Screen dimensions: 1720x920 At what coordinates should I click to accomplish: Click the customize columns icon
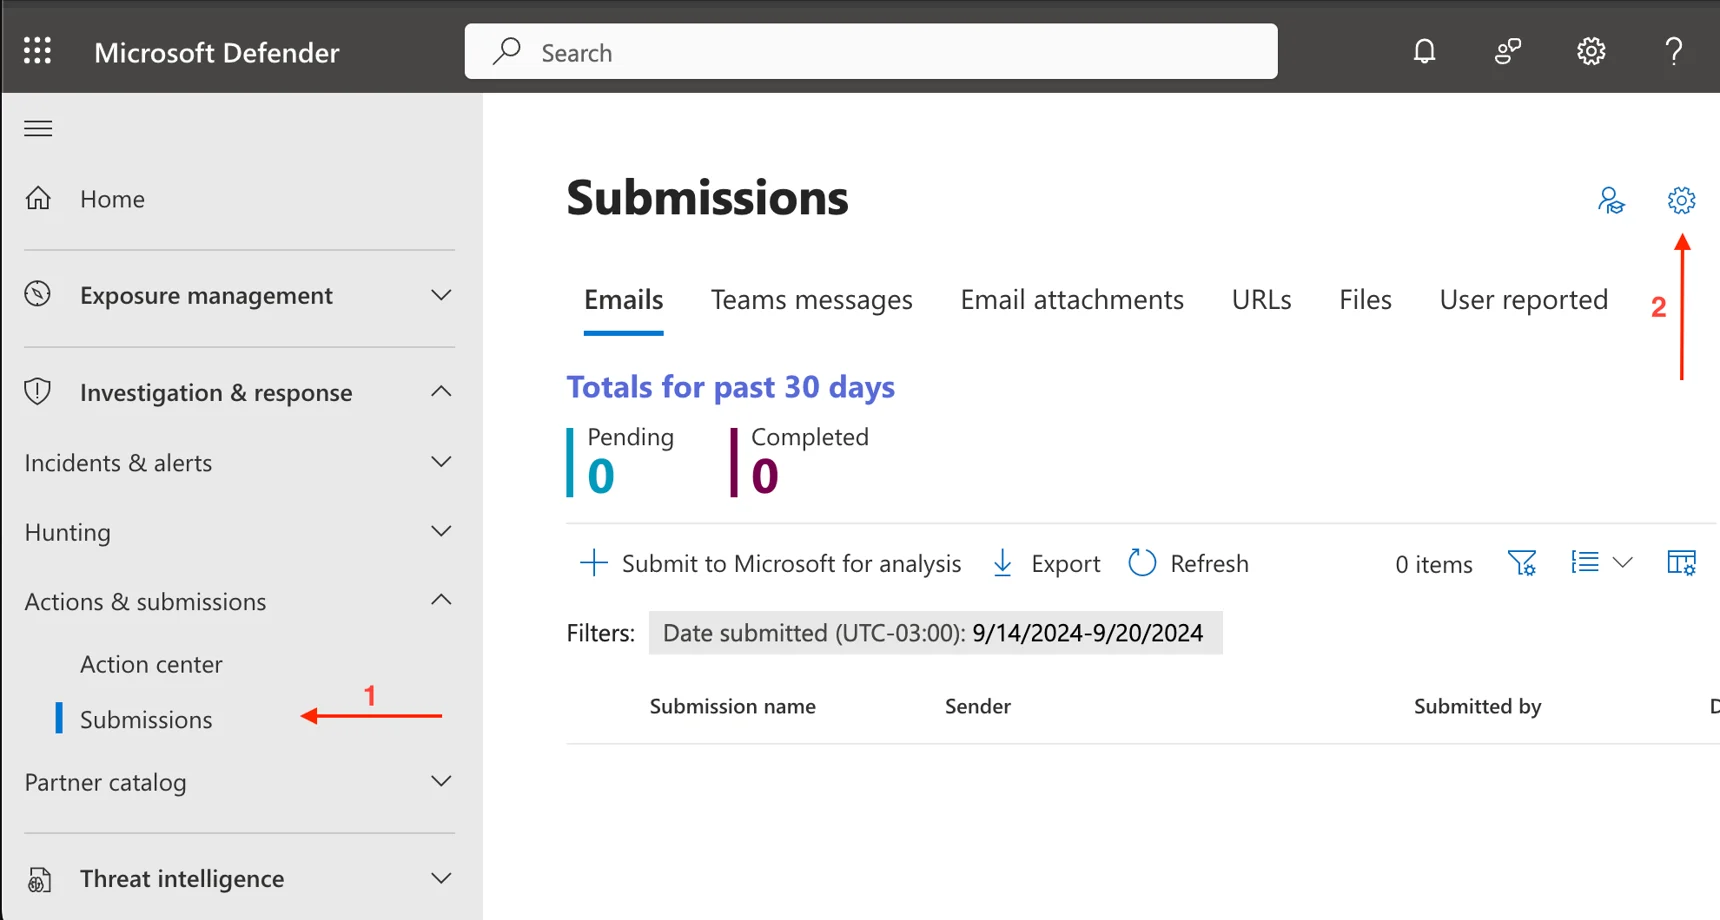point(1681,564)
